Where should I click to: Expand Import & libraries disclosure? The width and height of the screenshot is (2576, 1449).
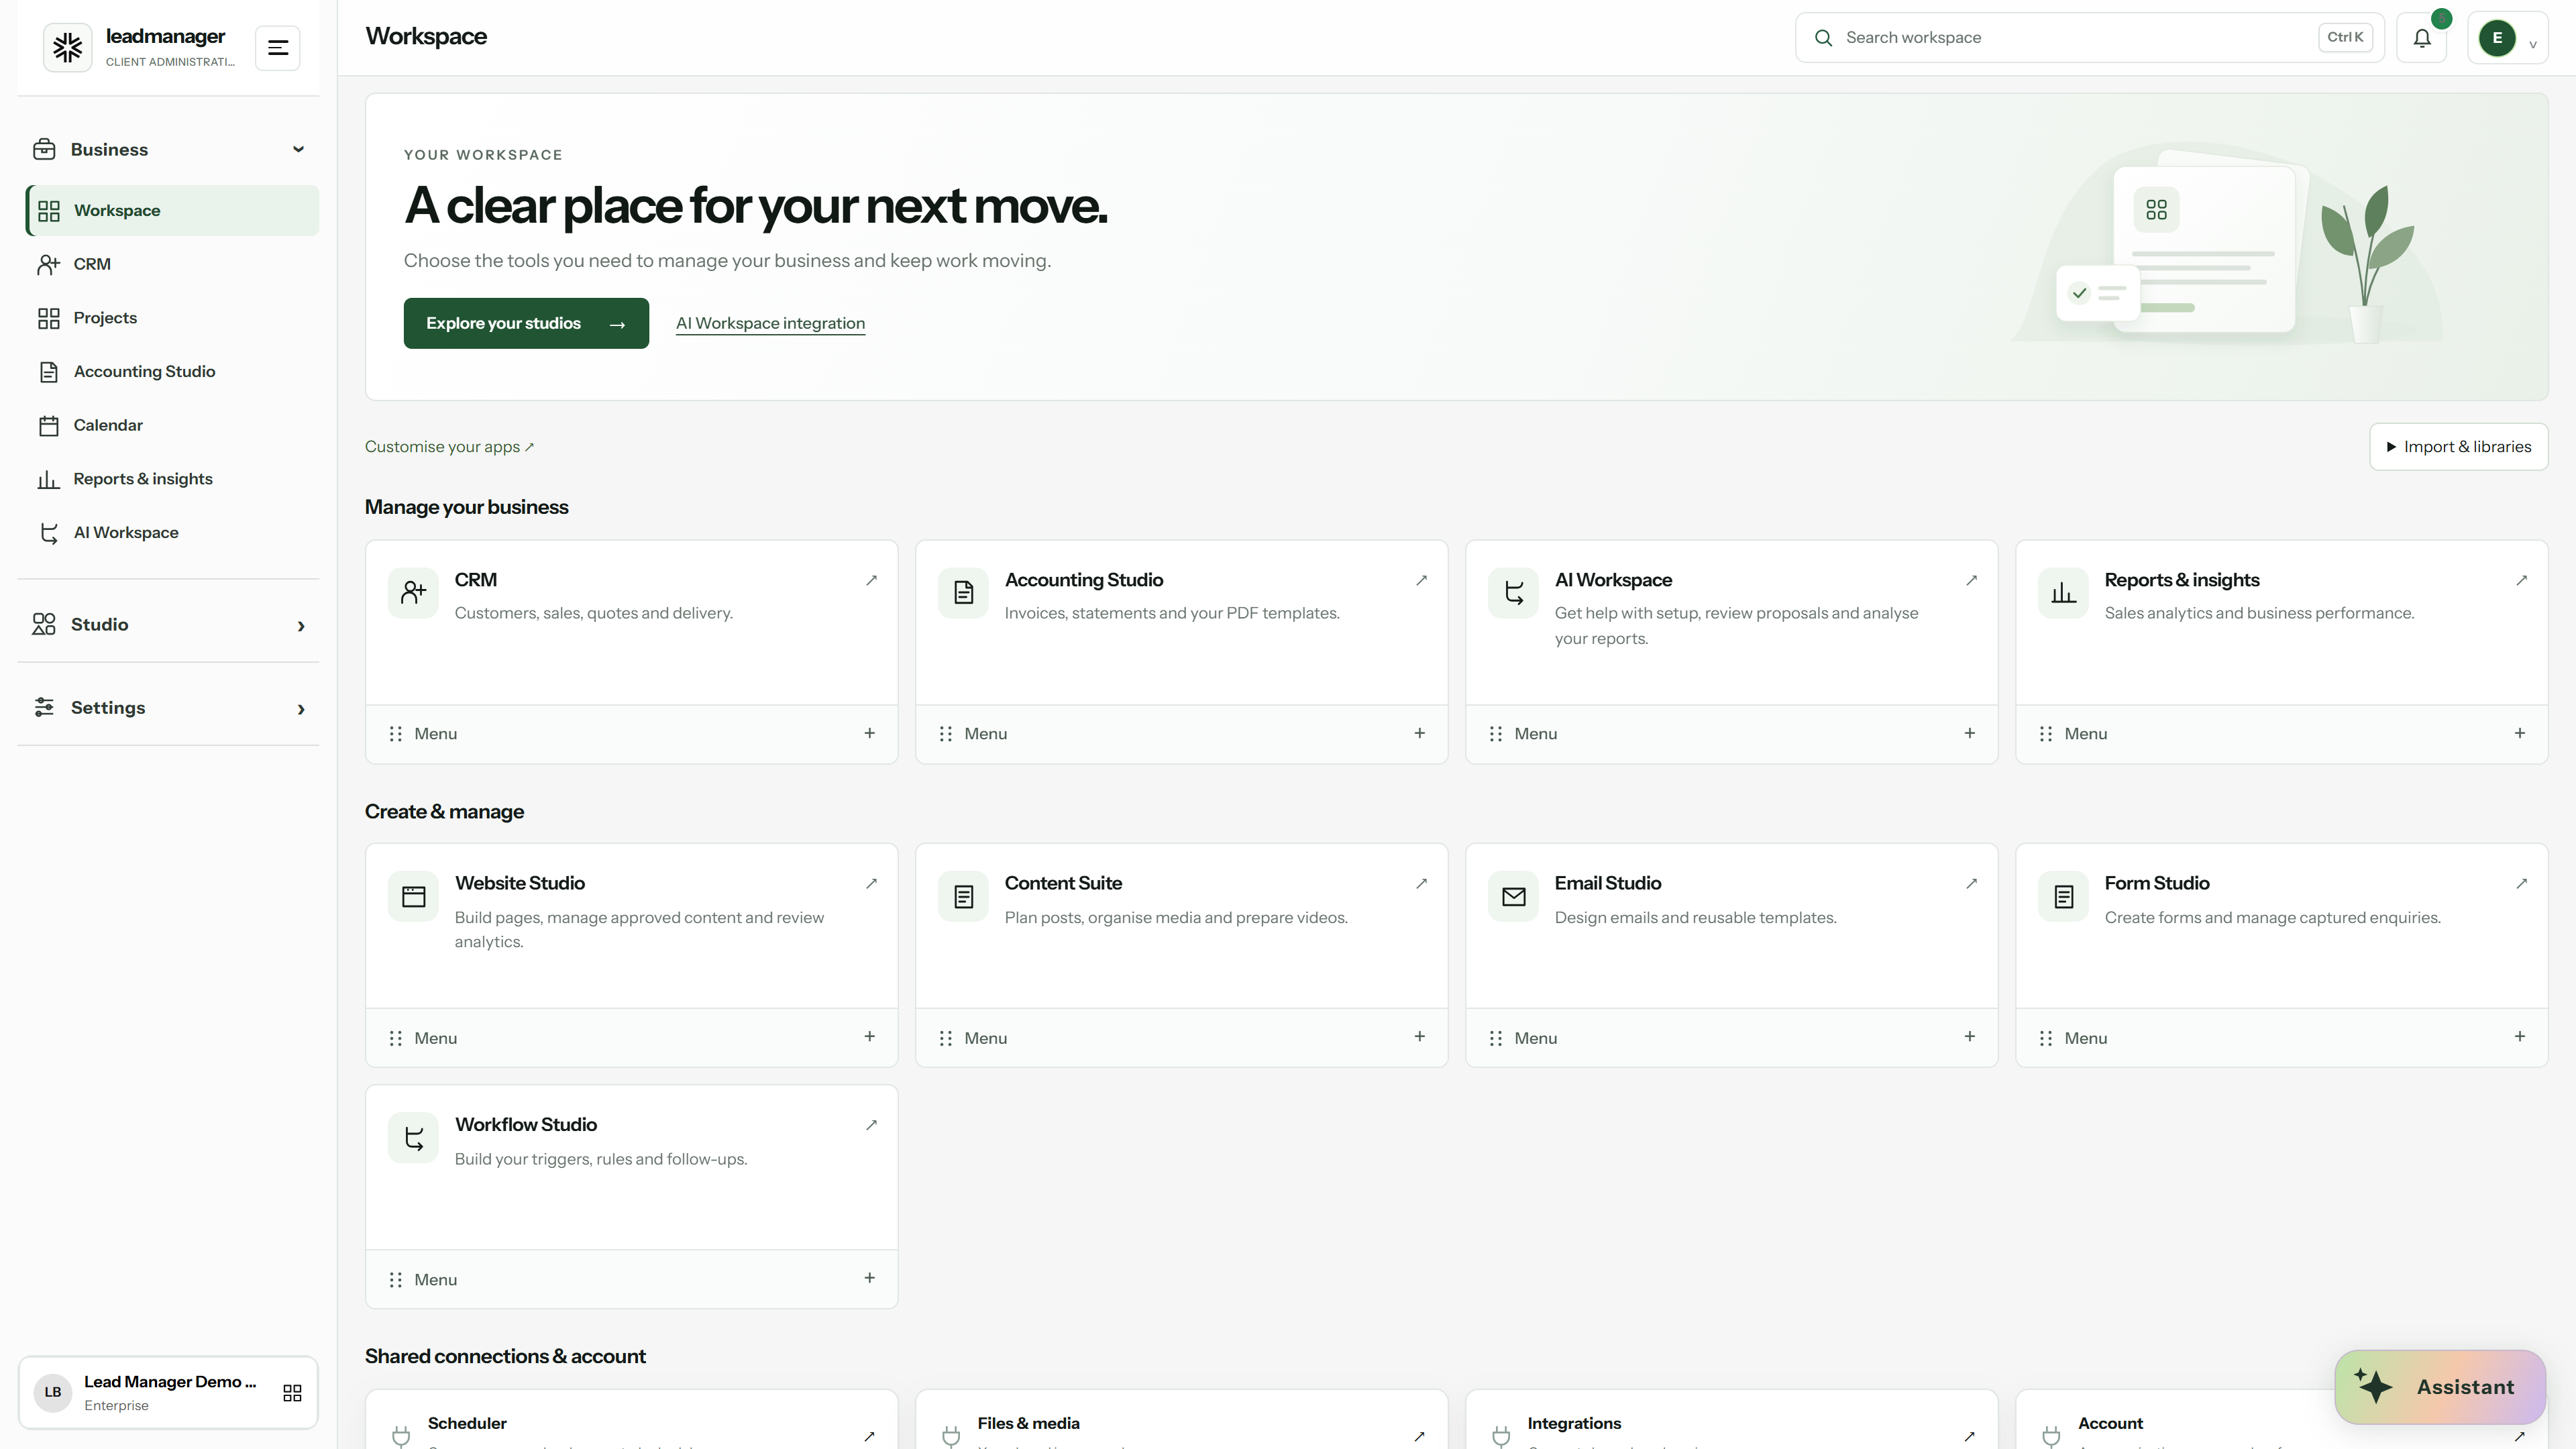click(2458, 447)
